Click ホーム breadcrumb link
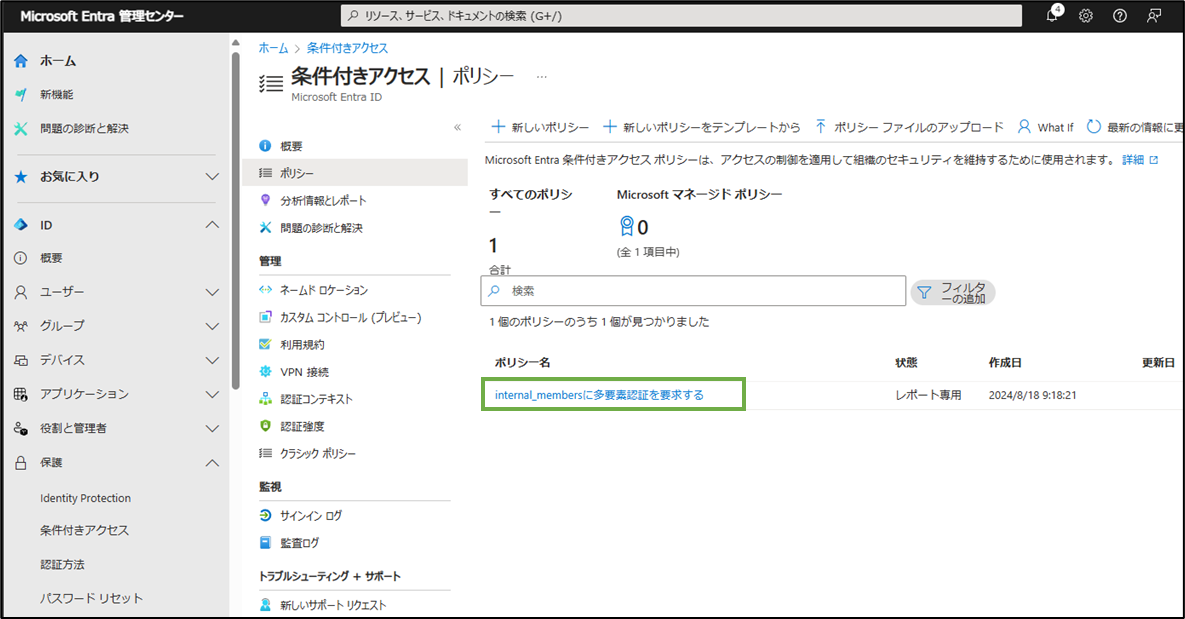Viewport: 1185px width, 619px height. point(273,48)
